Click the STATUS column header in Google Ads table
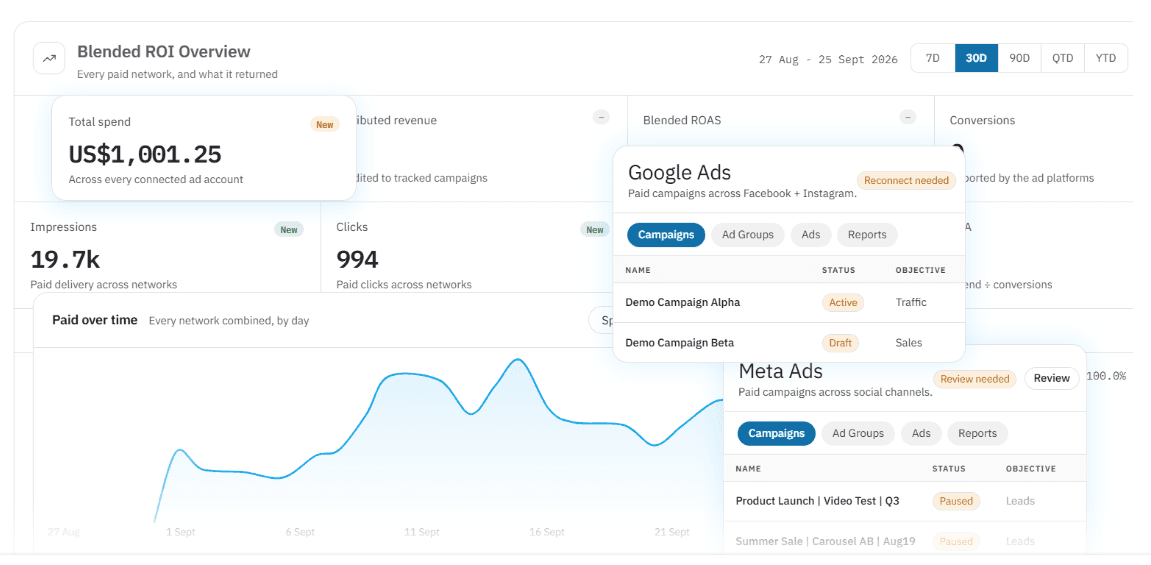The width and height of the screenshot is (1151, 565). (838, 270)
